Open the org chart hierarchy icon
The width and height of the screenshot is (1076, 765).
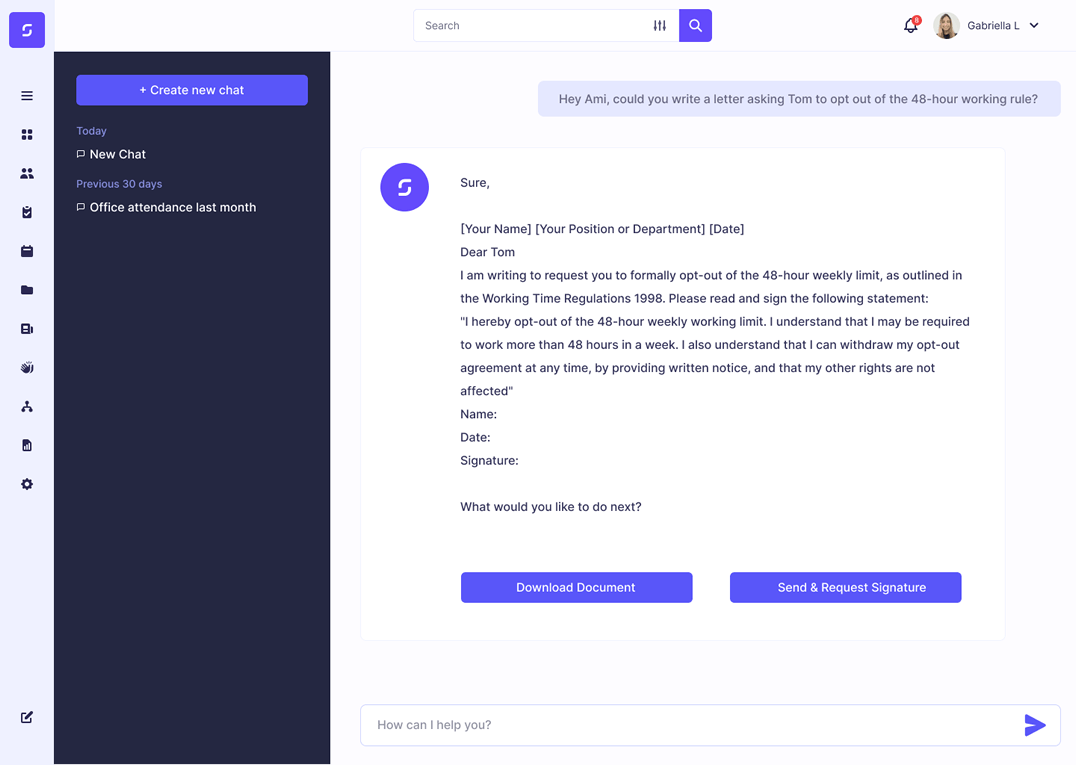[27, 406]
